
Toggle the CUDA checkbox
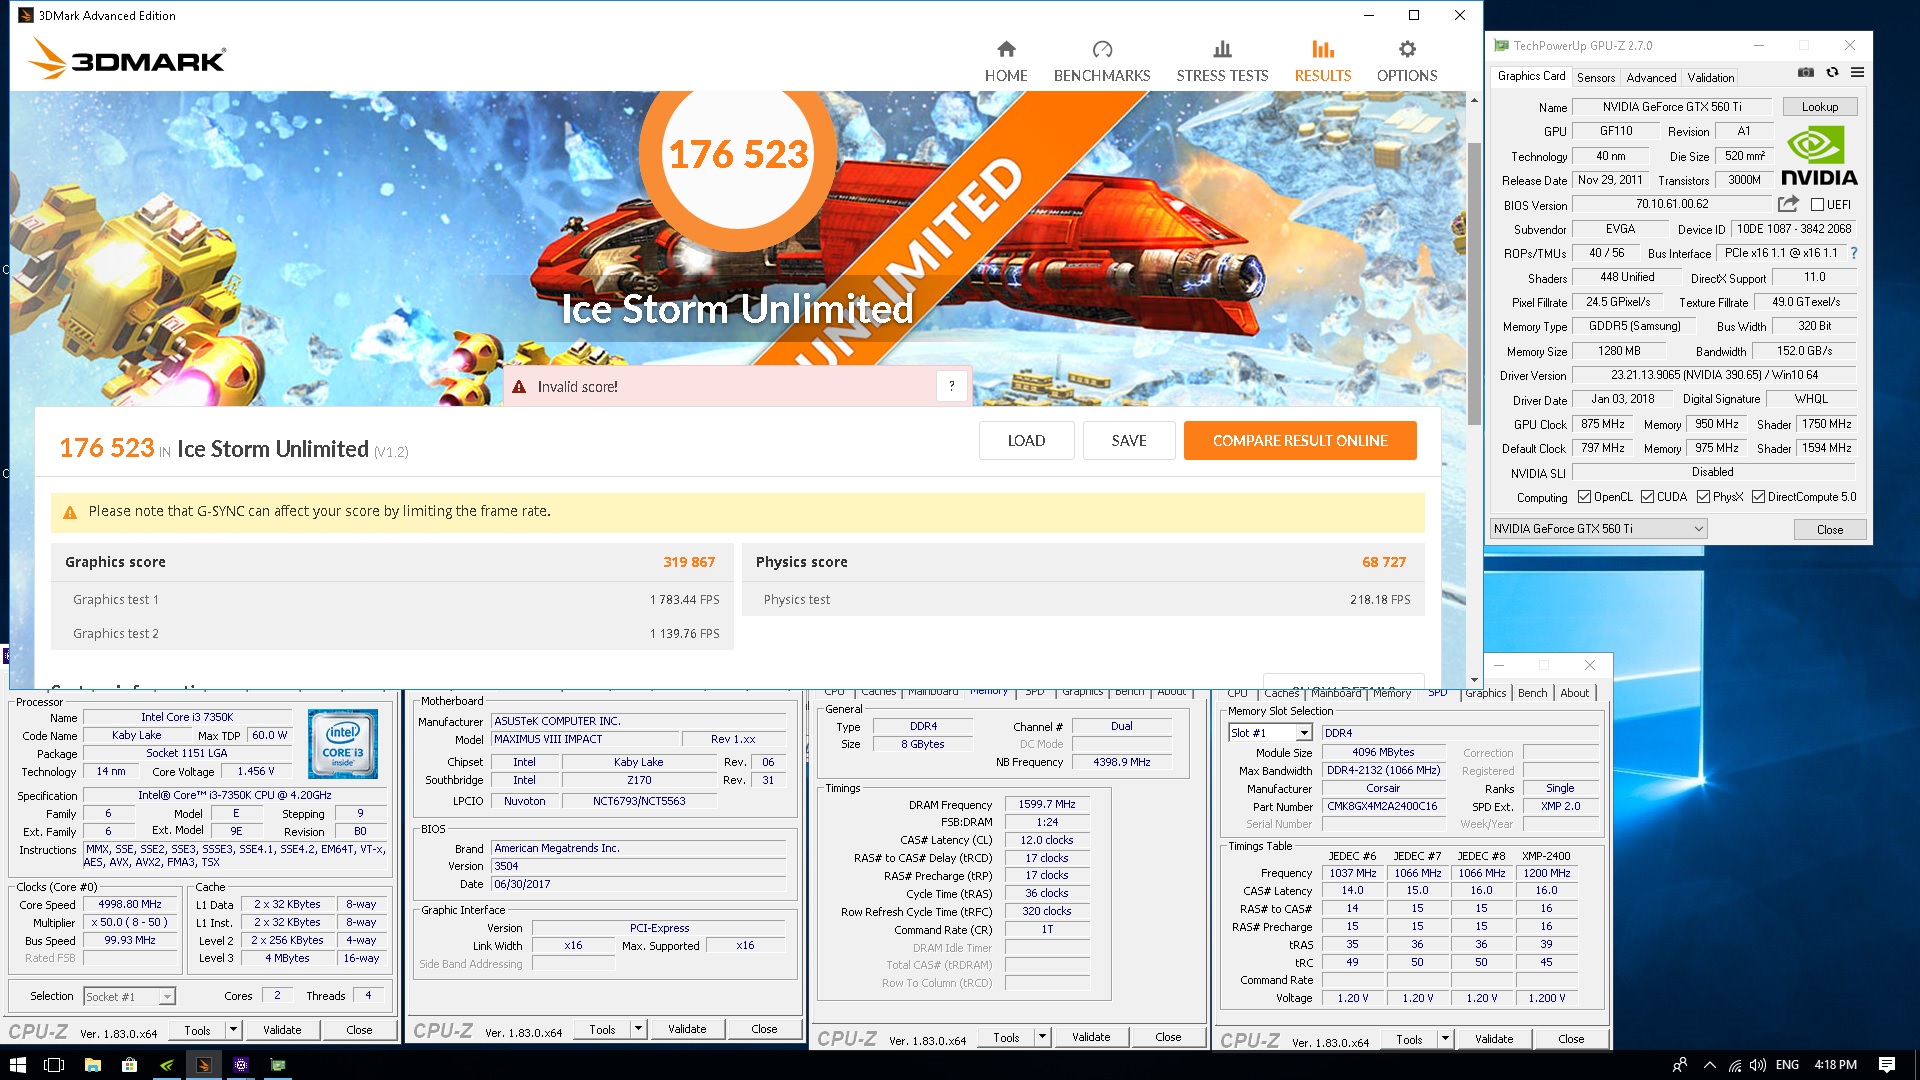pyautogui.click(x=1647, y=497)
